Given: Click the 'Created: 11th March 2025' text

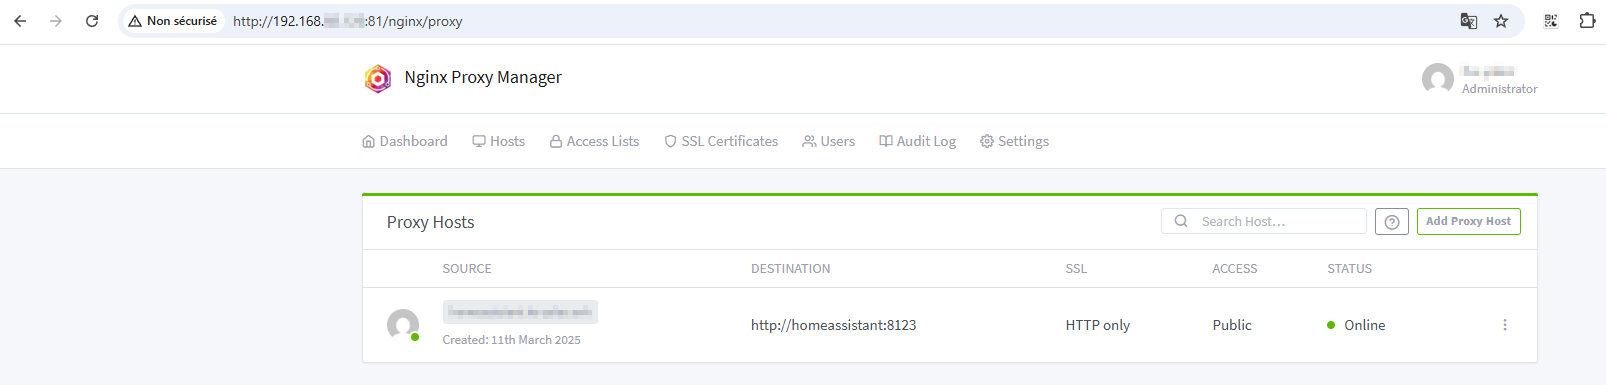Looking at the screenshot, I should pyautogui.click(x=512, y=340).
